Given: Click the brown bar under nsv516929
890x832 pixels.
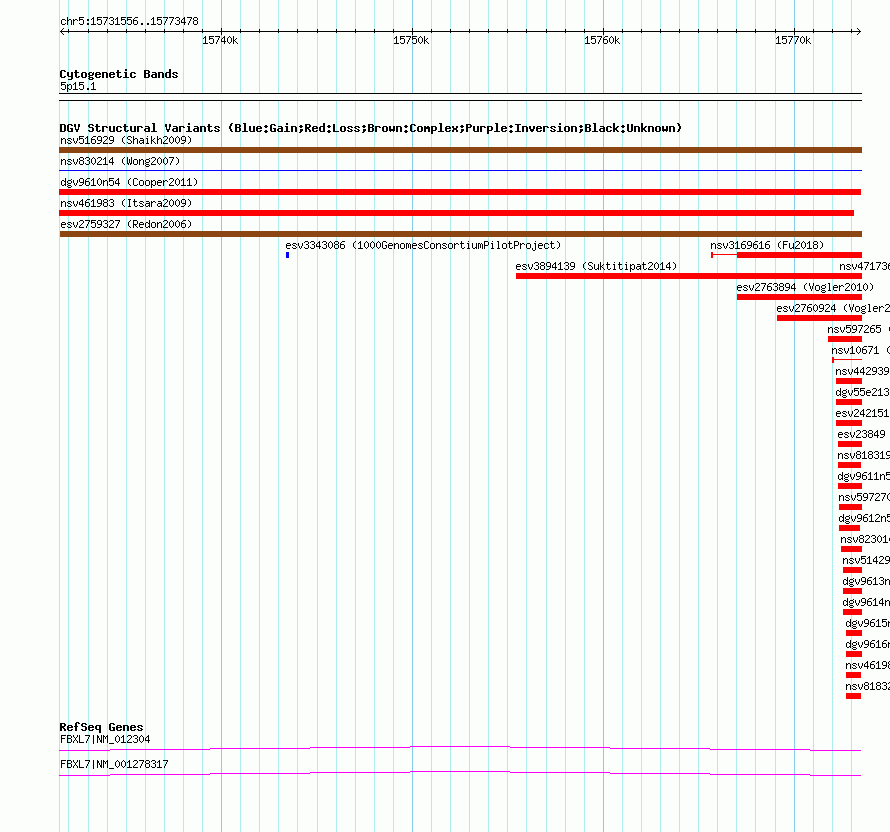Looking at the screenshot, I should pyautogui.click(x=460, y=150).
